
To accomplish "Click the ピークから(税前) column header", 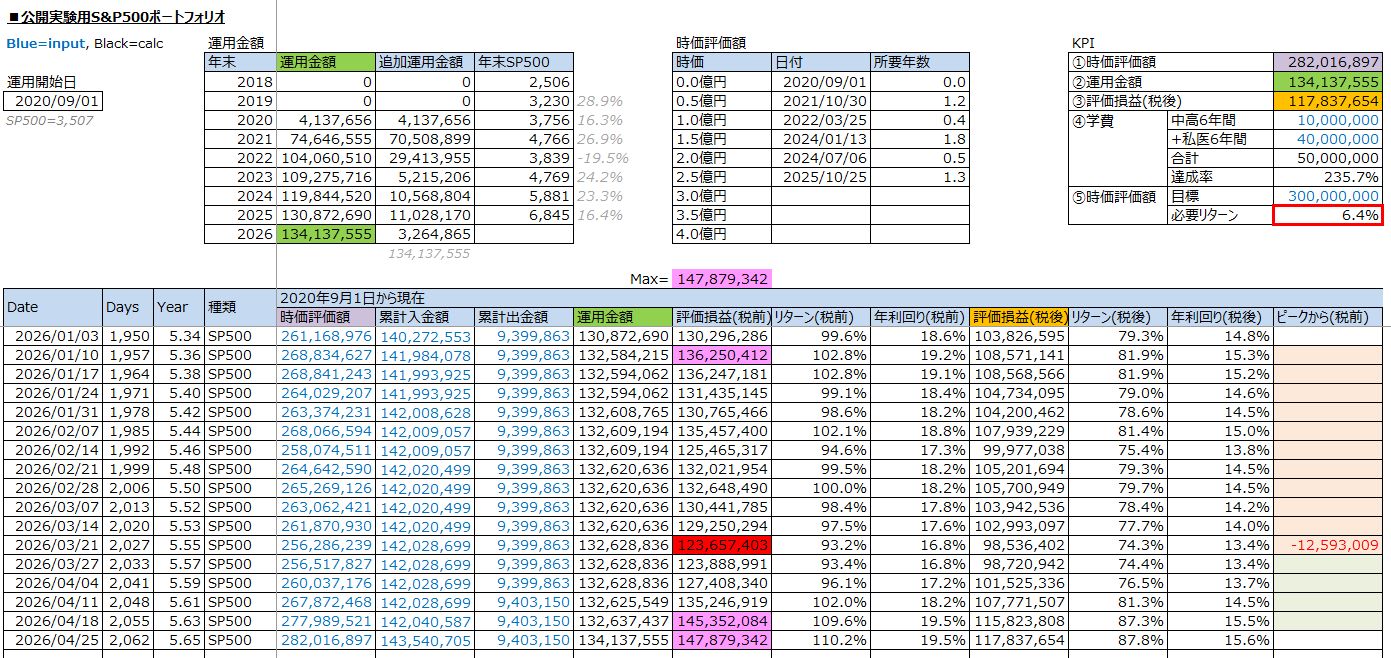I will [x=1328, y=317].
